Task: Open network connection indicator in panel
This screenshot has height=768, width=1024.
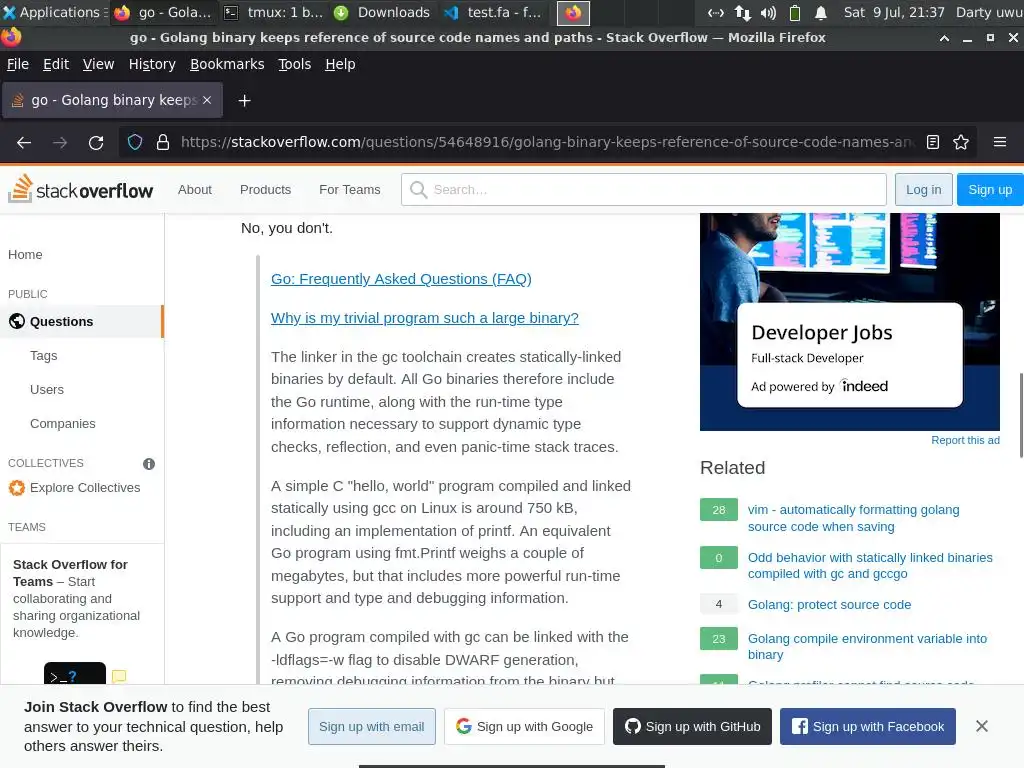Action: point(743,12)
